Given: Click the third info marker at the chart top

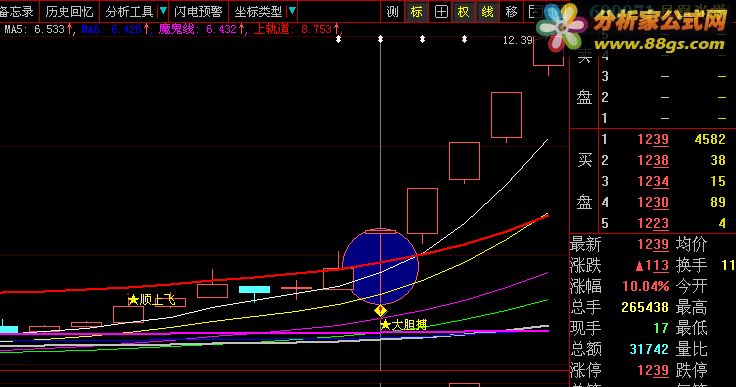Looking at the screenshot, I should 422,39.
